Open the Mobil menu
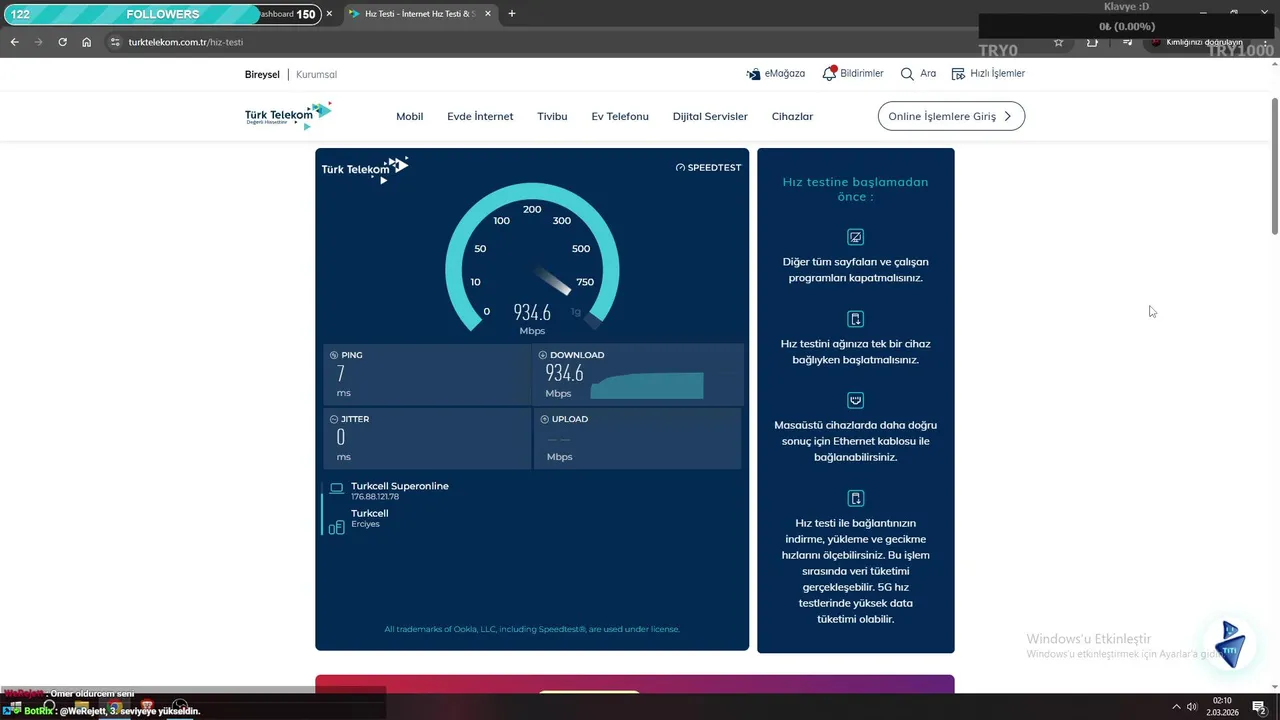Viewport: 1280px width, 720px height. click(410, 116)
